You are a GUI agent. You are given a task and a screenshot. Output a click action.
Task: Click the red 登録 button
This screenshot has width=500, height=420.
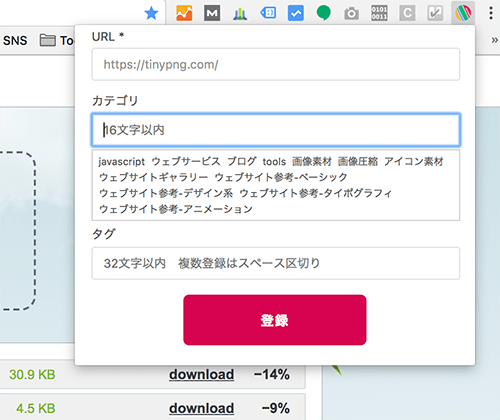pyautogui.click(x=275, y=320)
